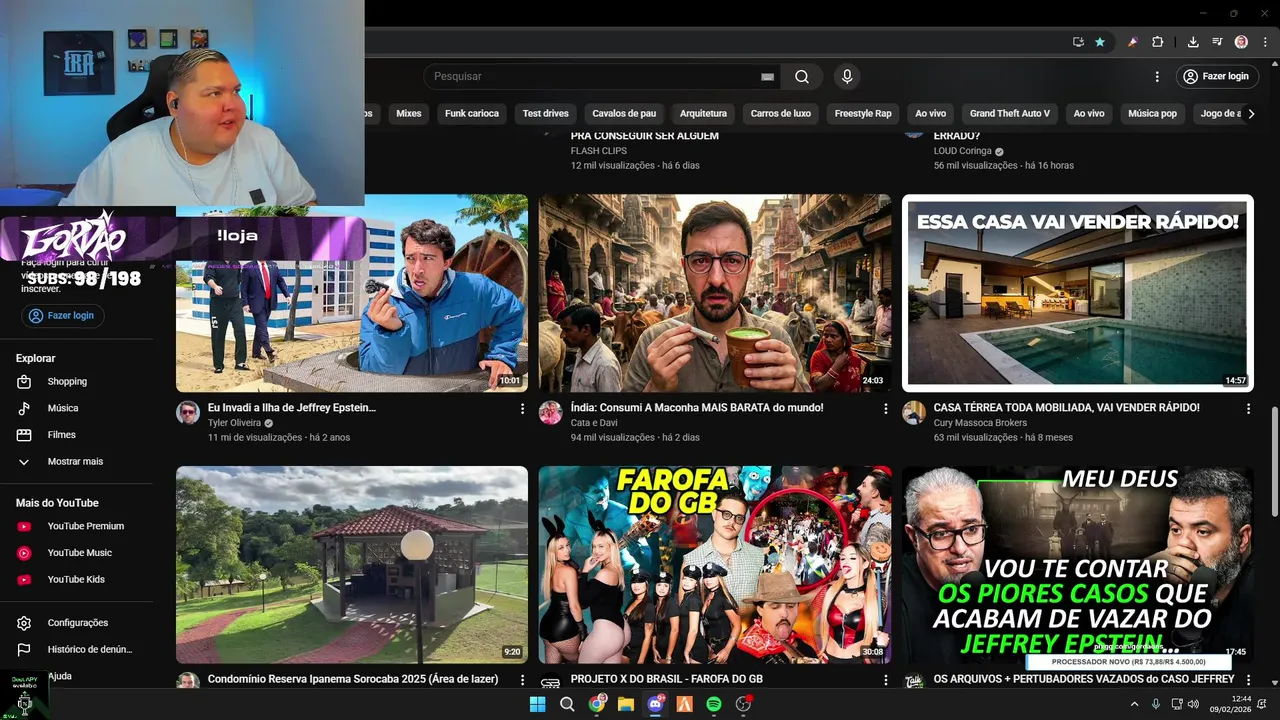Open Cury Massoca Brokers channel avatar

tap(914, 413)
